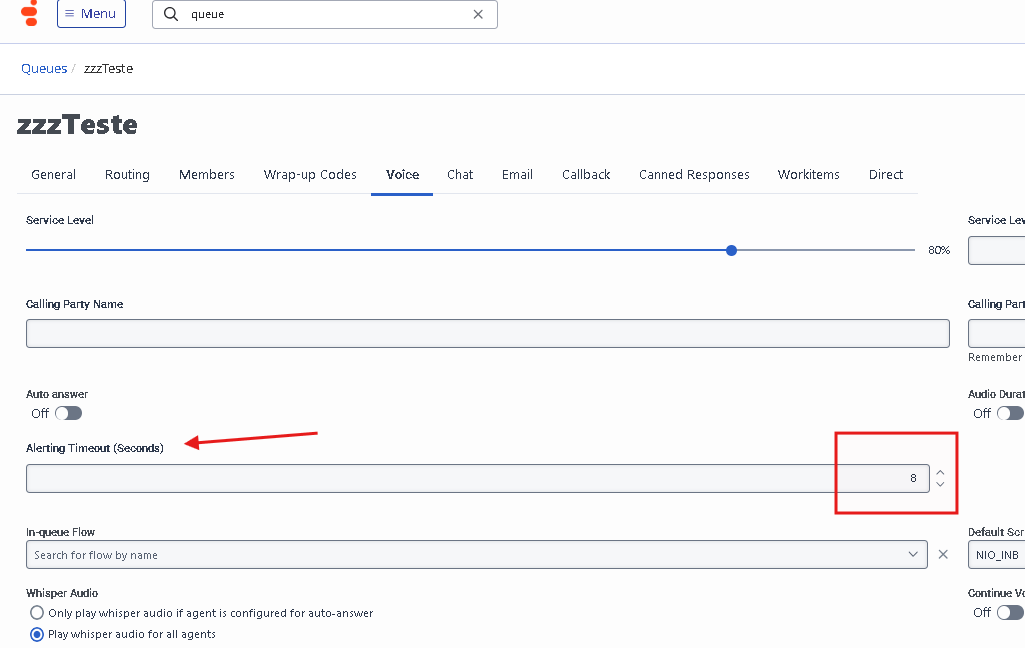The width and height of the screenshot is (1025, 648).
Task: Select Play whisper audio for all agents
Action: click(x=37, y=634)
